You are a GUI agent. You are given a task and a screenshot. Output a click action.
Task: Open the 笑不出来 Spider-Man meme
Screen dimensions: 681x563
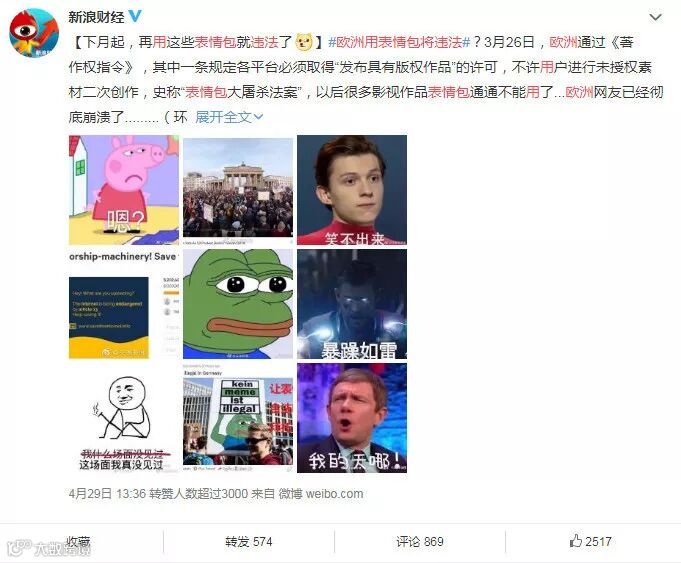point(352,190)
